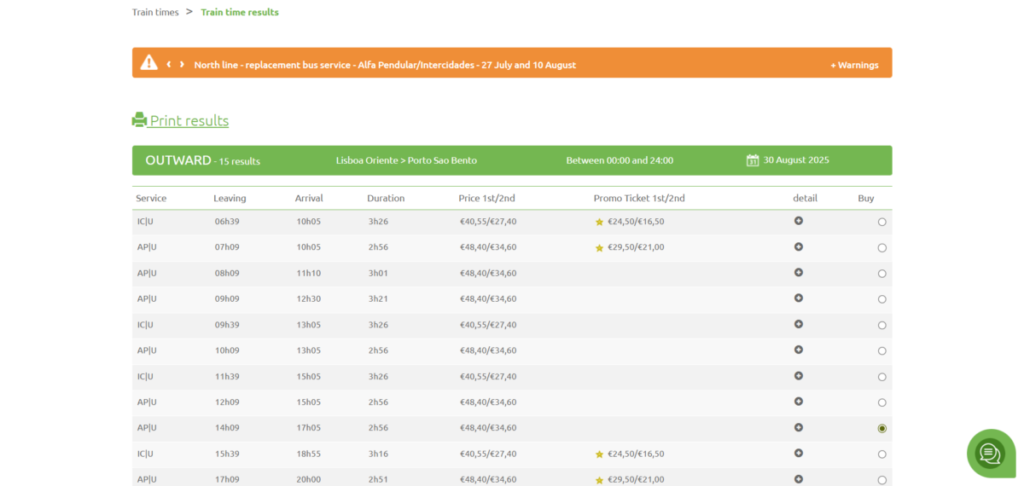The width and height of the screenshot is (1024, 486).
Task: Click arrival time 20h00
Action: 308,479
